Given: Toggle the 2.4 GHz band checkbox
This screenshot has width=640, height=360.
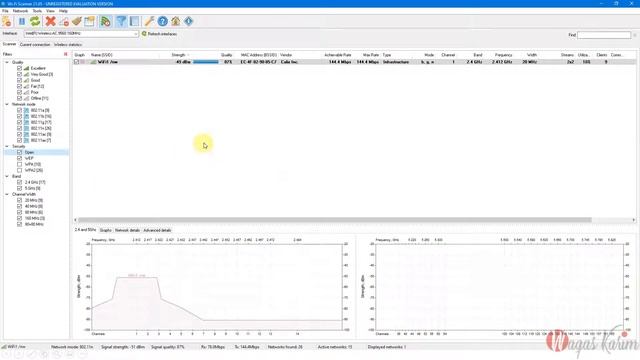Looking at the screenshot, I should (19, 182).
